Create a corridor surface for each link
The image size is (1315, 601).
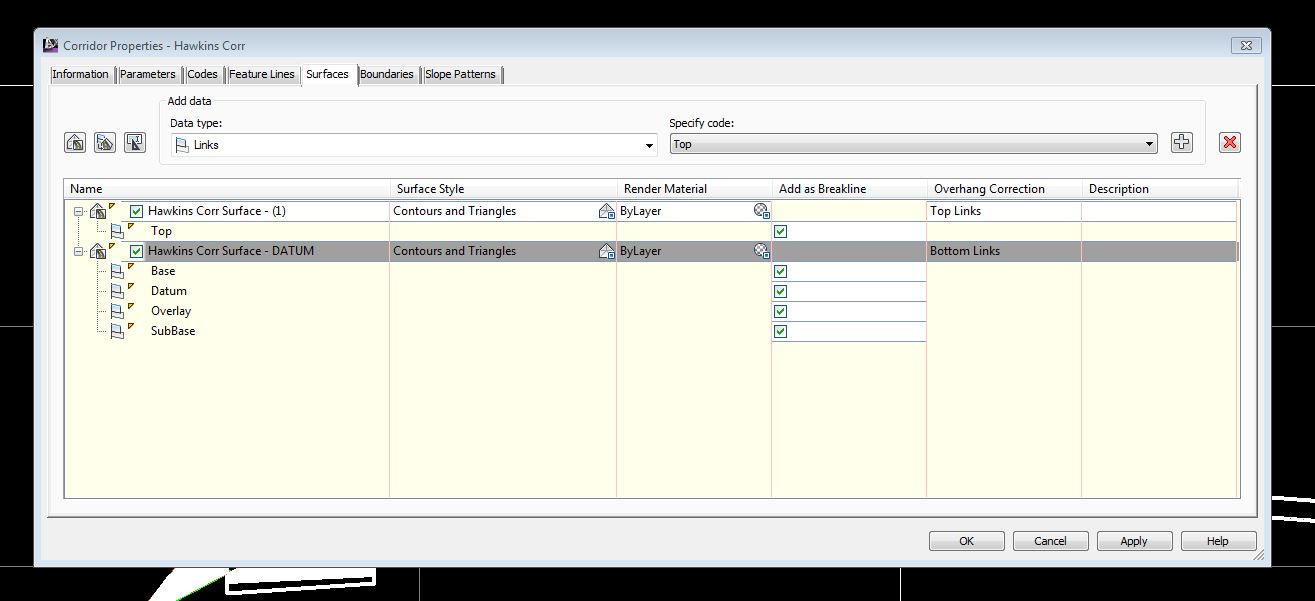coord(105,142)
